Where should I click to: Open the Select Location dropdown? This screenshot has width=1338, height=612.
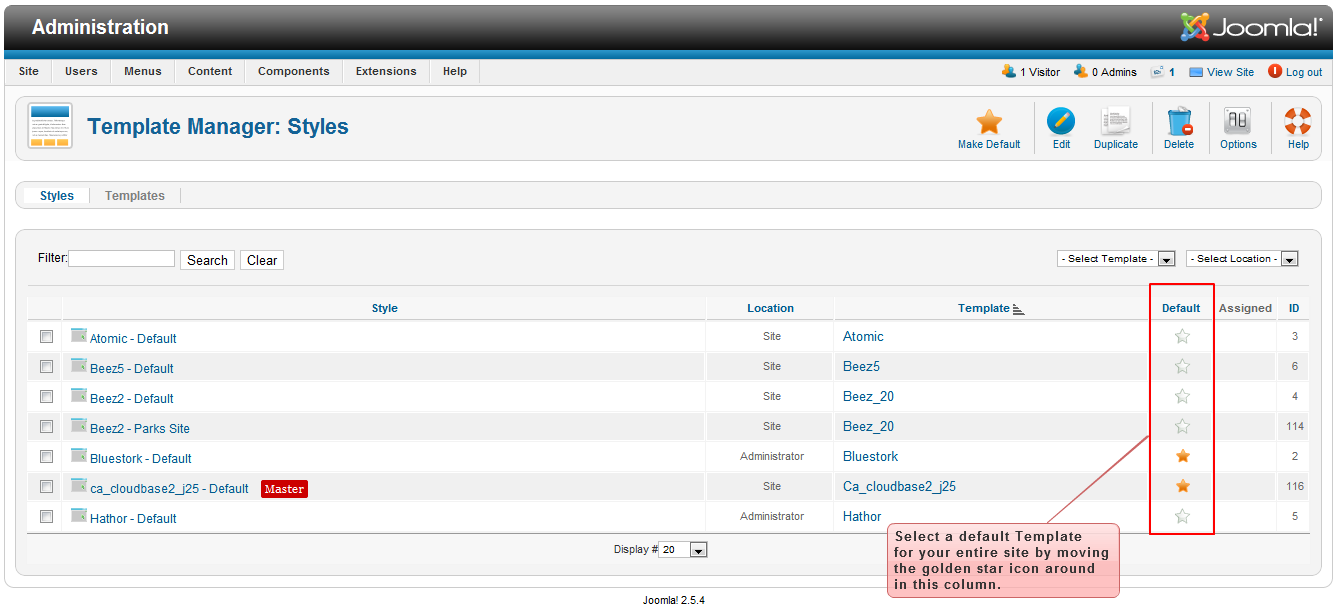coord(1242,259)
